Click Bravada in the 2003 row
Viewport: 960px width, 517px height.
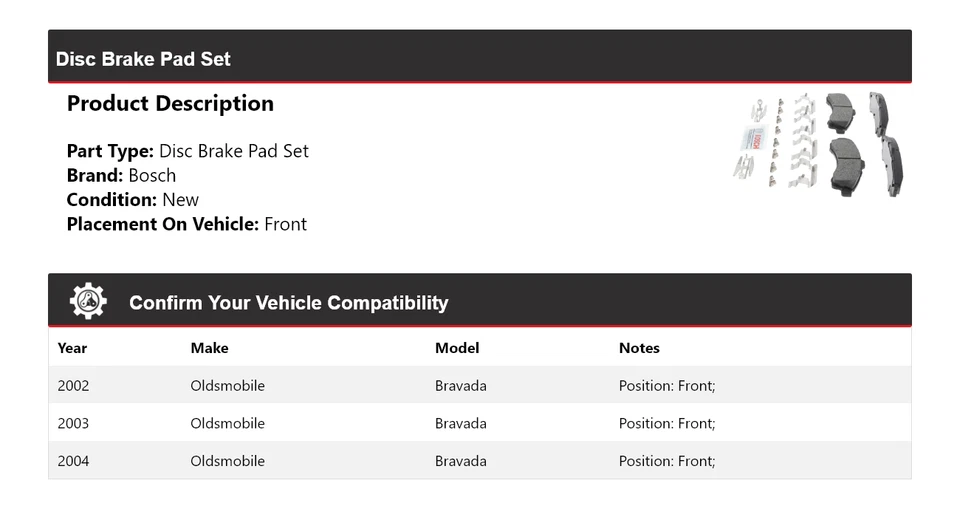(460, 423)
